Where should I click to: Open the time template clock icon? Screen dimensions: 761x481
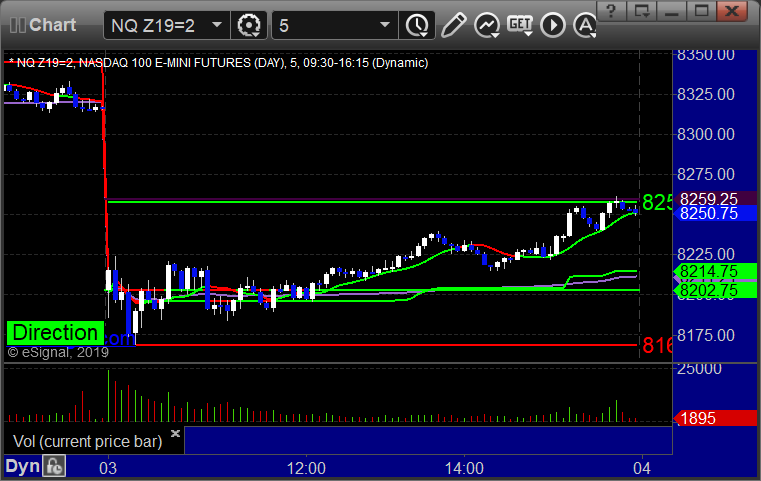tap(417, 25)
